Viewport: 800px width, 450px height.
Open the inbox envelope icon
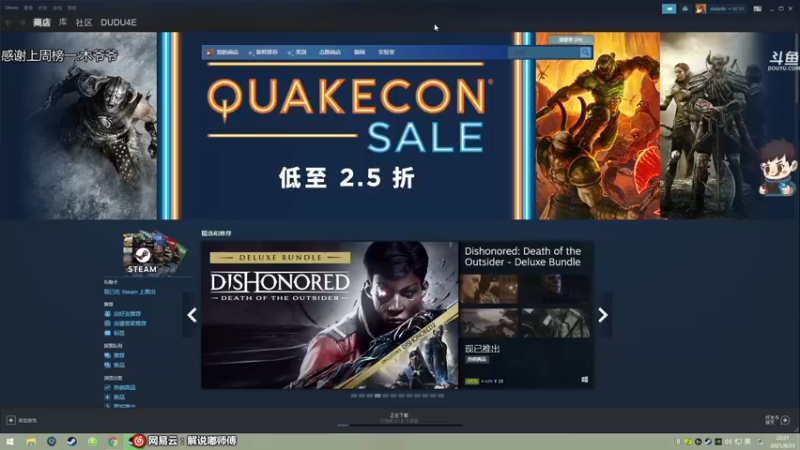click(x=685, y=9)
